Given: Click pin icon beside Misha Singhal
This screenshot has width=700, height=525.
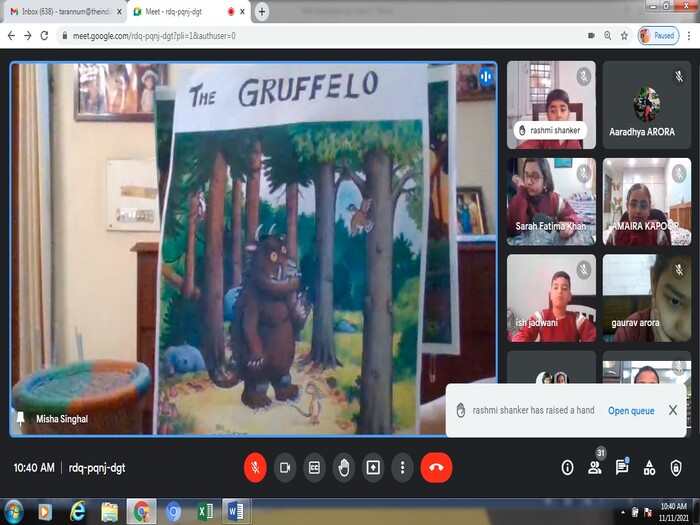Looking at the screenshot, I should 20,419.
